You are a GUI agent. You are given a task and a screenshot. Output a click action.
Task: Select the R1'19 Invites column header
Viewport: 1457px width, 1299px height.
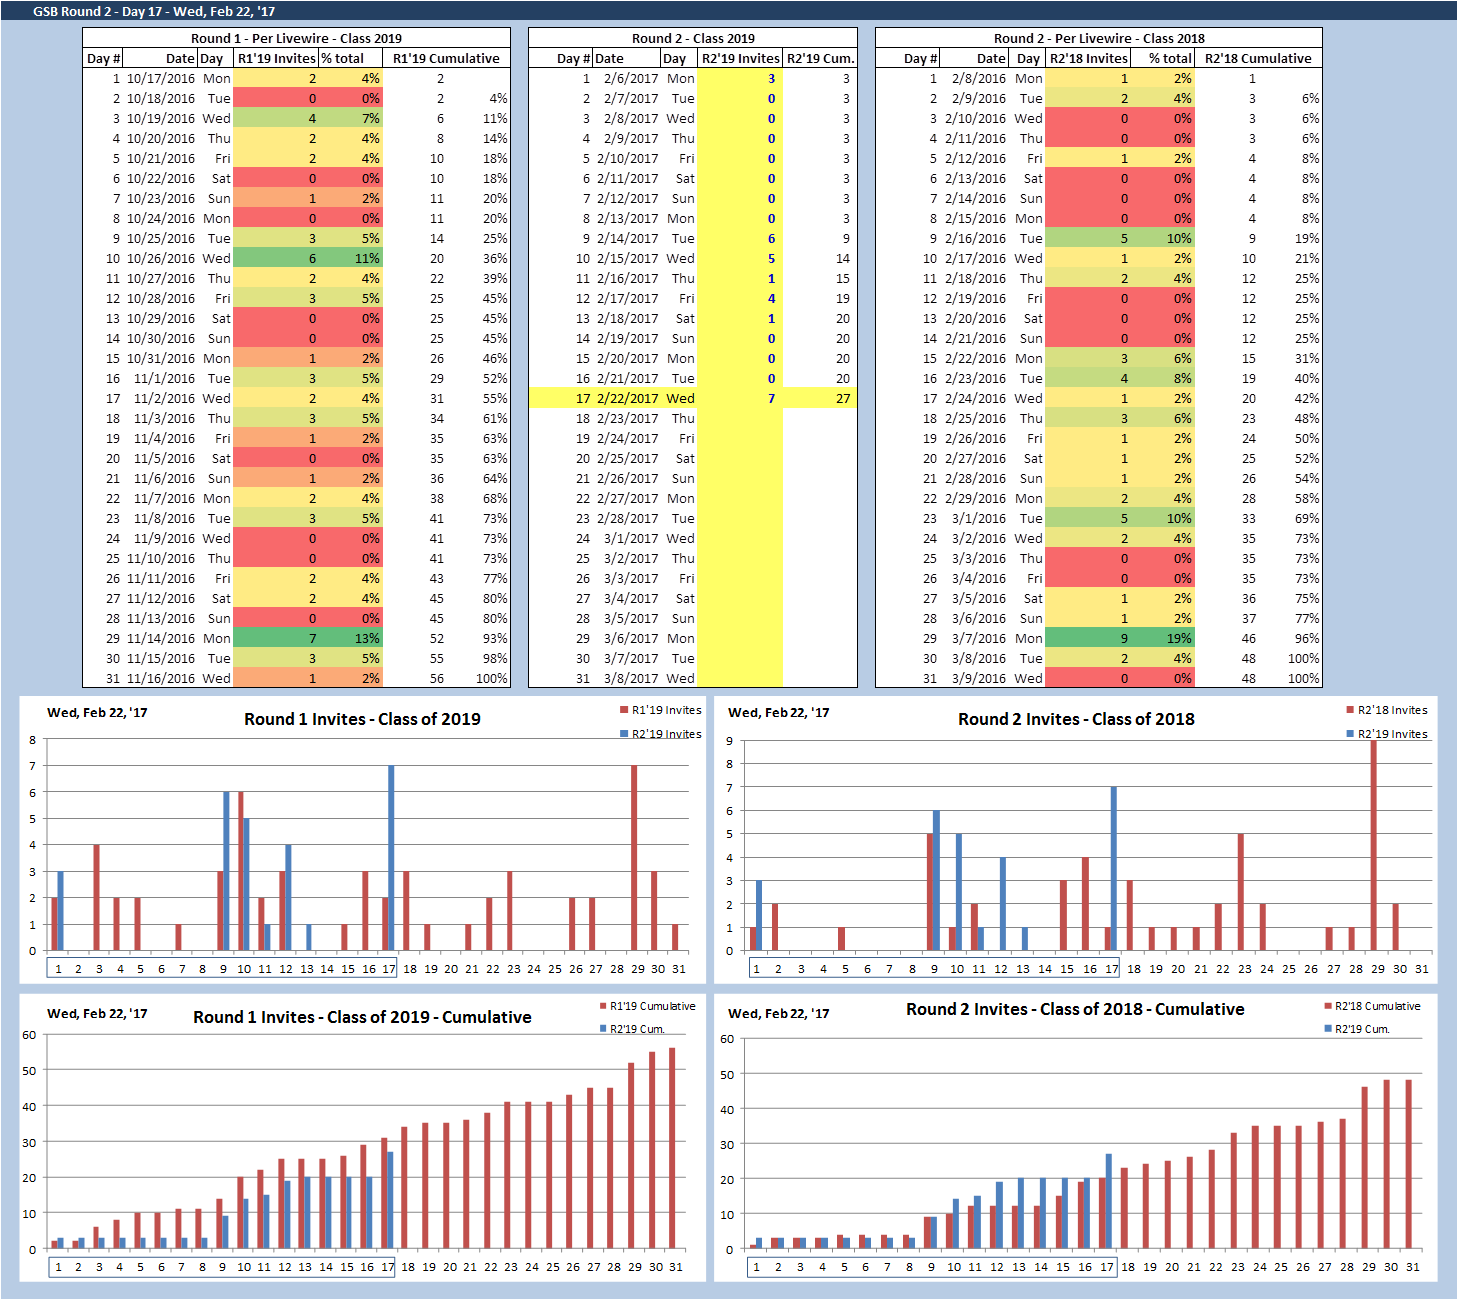pyautogui.click(x=276, y=58)
